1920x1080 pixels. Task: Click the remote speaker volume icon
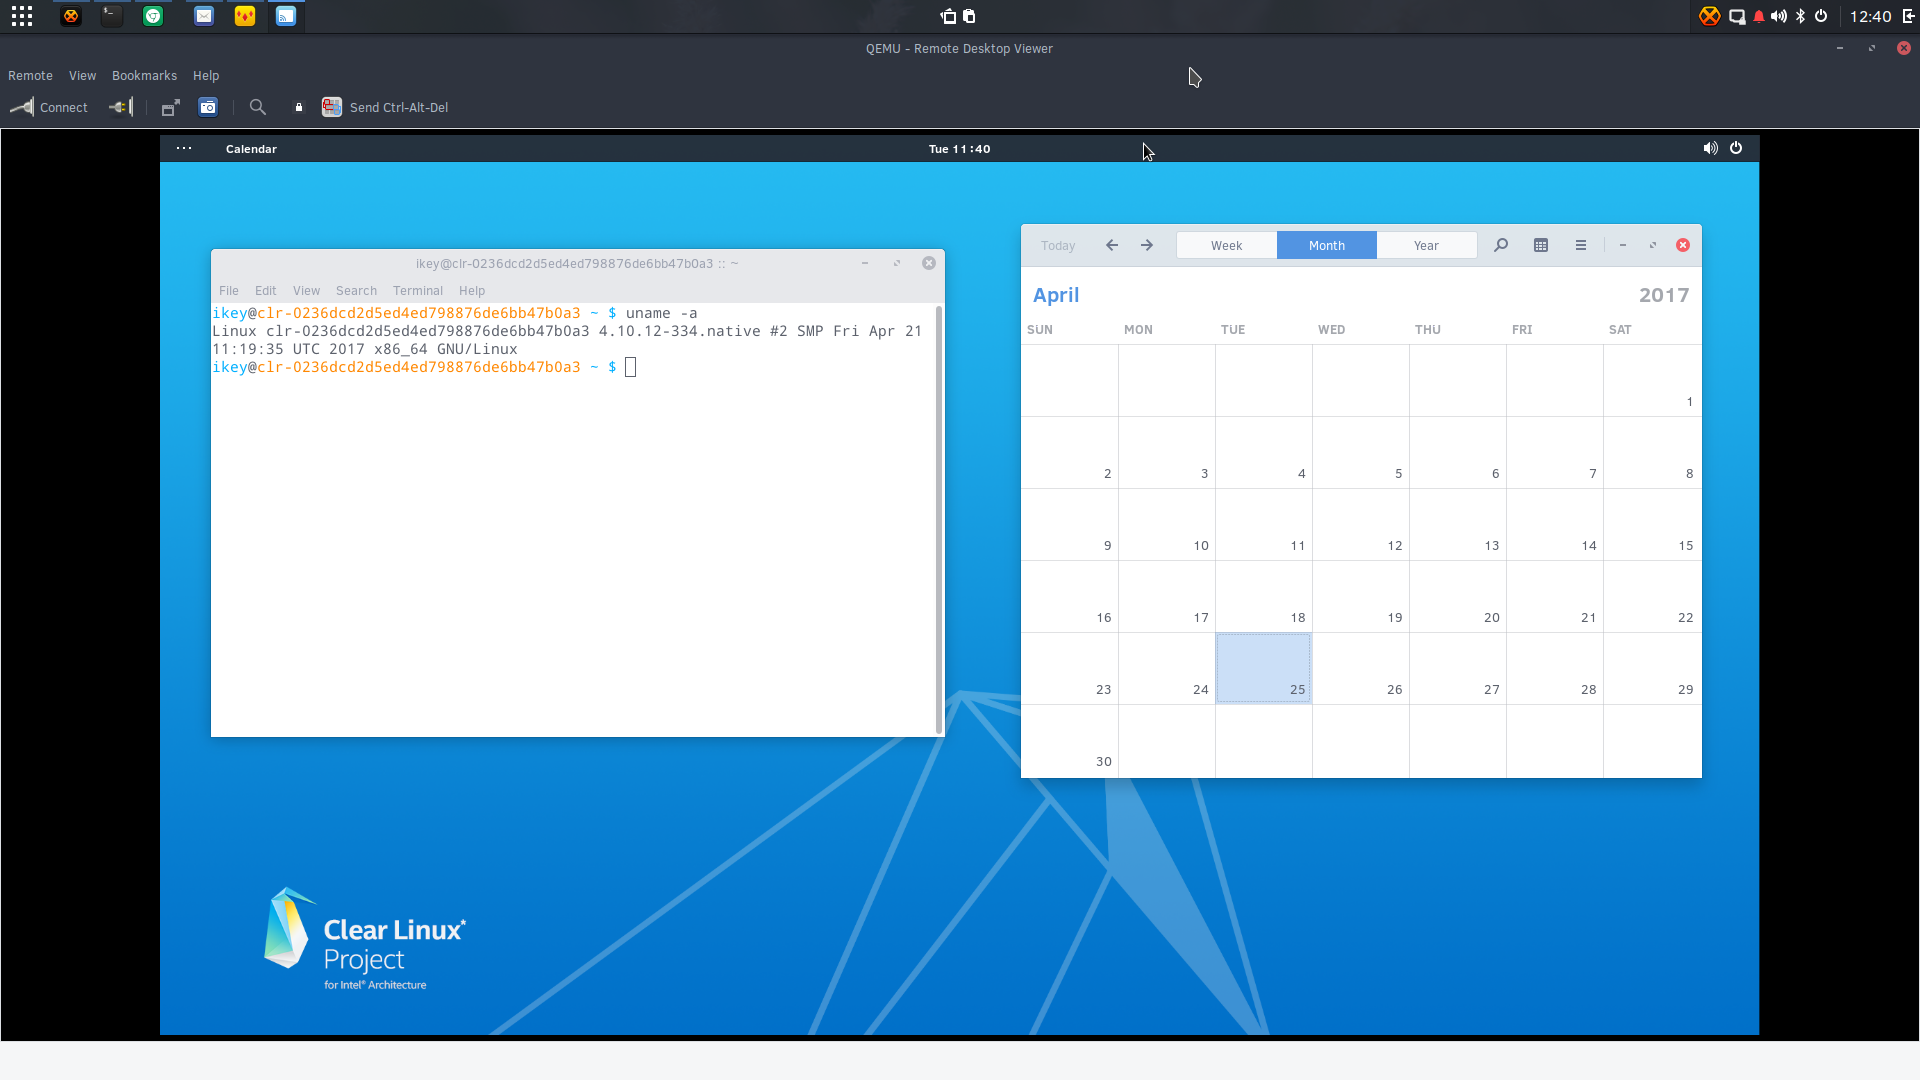(x=1711, y=148)
